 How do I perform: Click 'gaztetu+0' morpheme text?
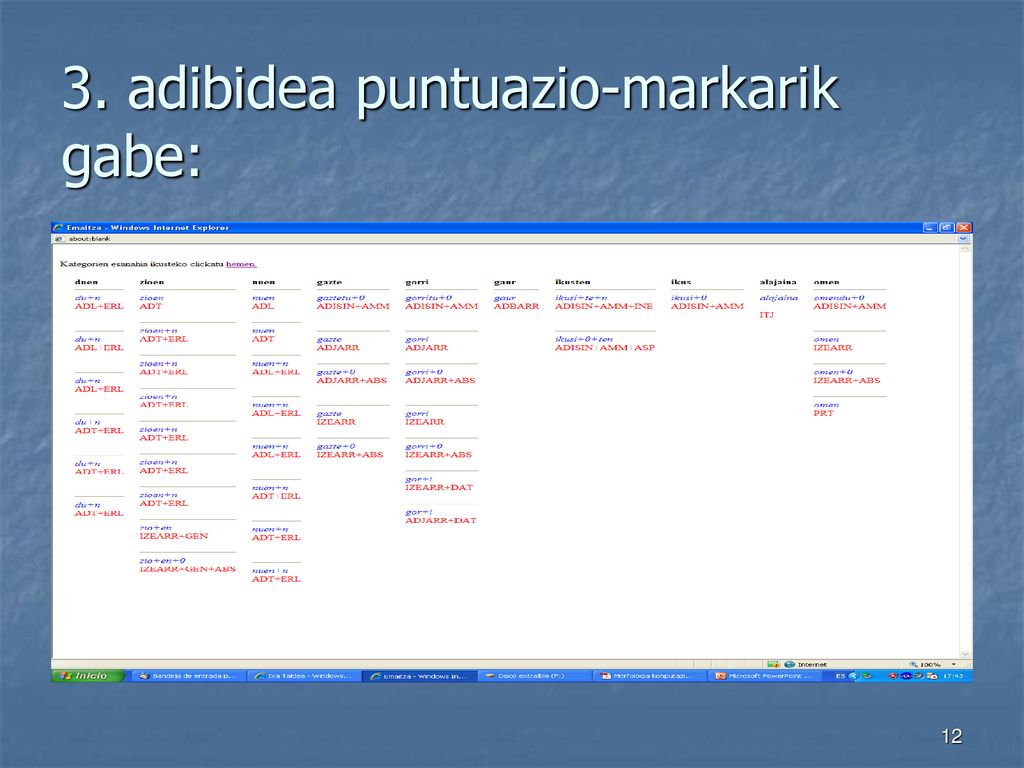pyautogui.click(x=340, y=298)
